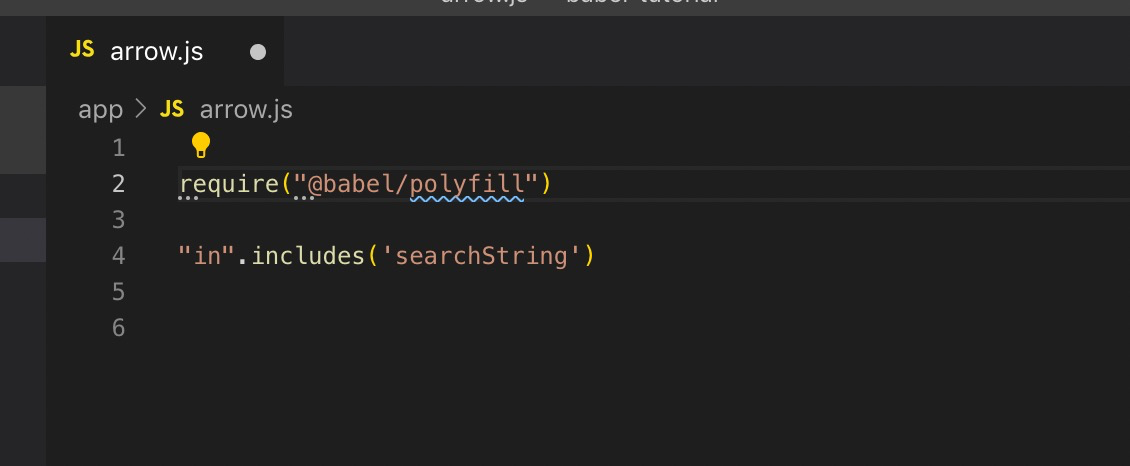Screen dimensions: 1130x466
Task: Open the arrow.js breadcrumb dropdown
Action: point(246,109)
